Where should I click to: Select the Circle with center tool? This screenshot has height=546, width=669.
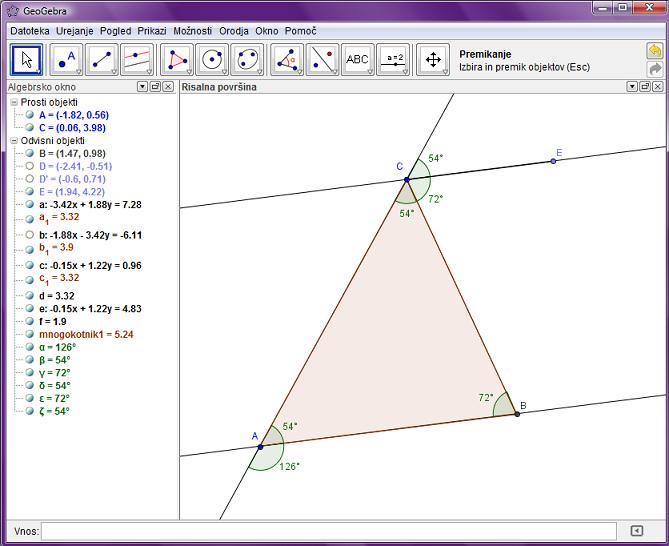point(212,60)
